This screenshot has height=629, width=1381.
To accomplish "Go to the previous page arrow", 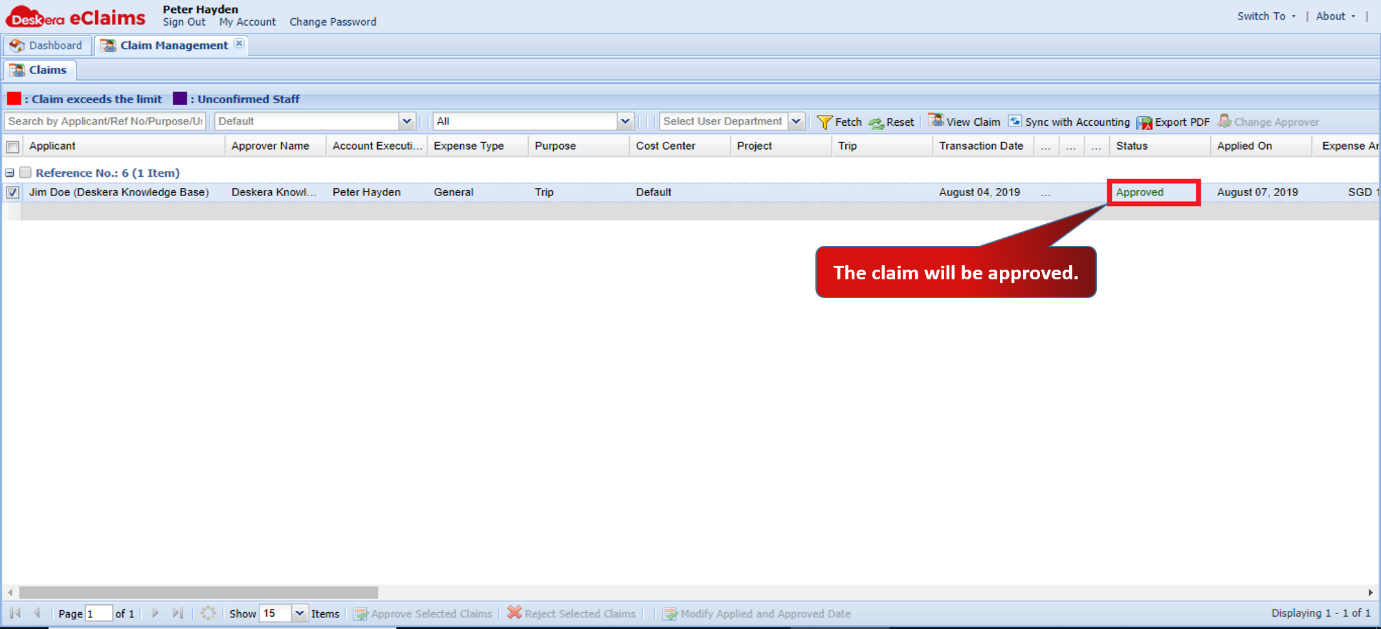I will click(37, 613).
